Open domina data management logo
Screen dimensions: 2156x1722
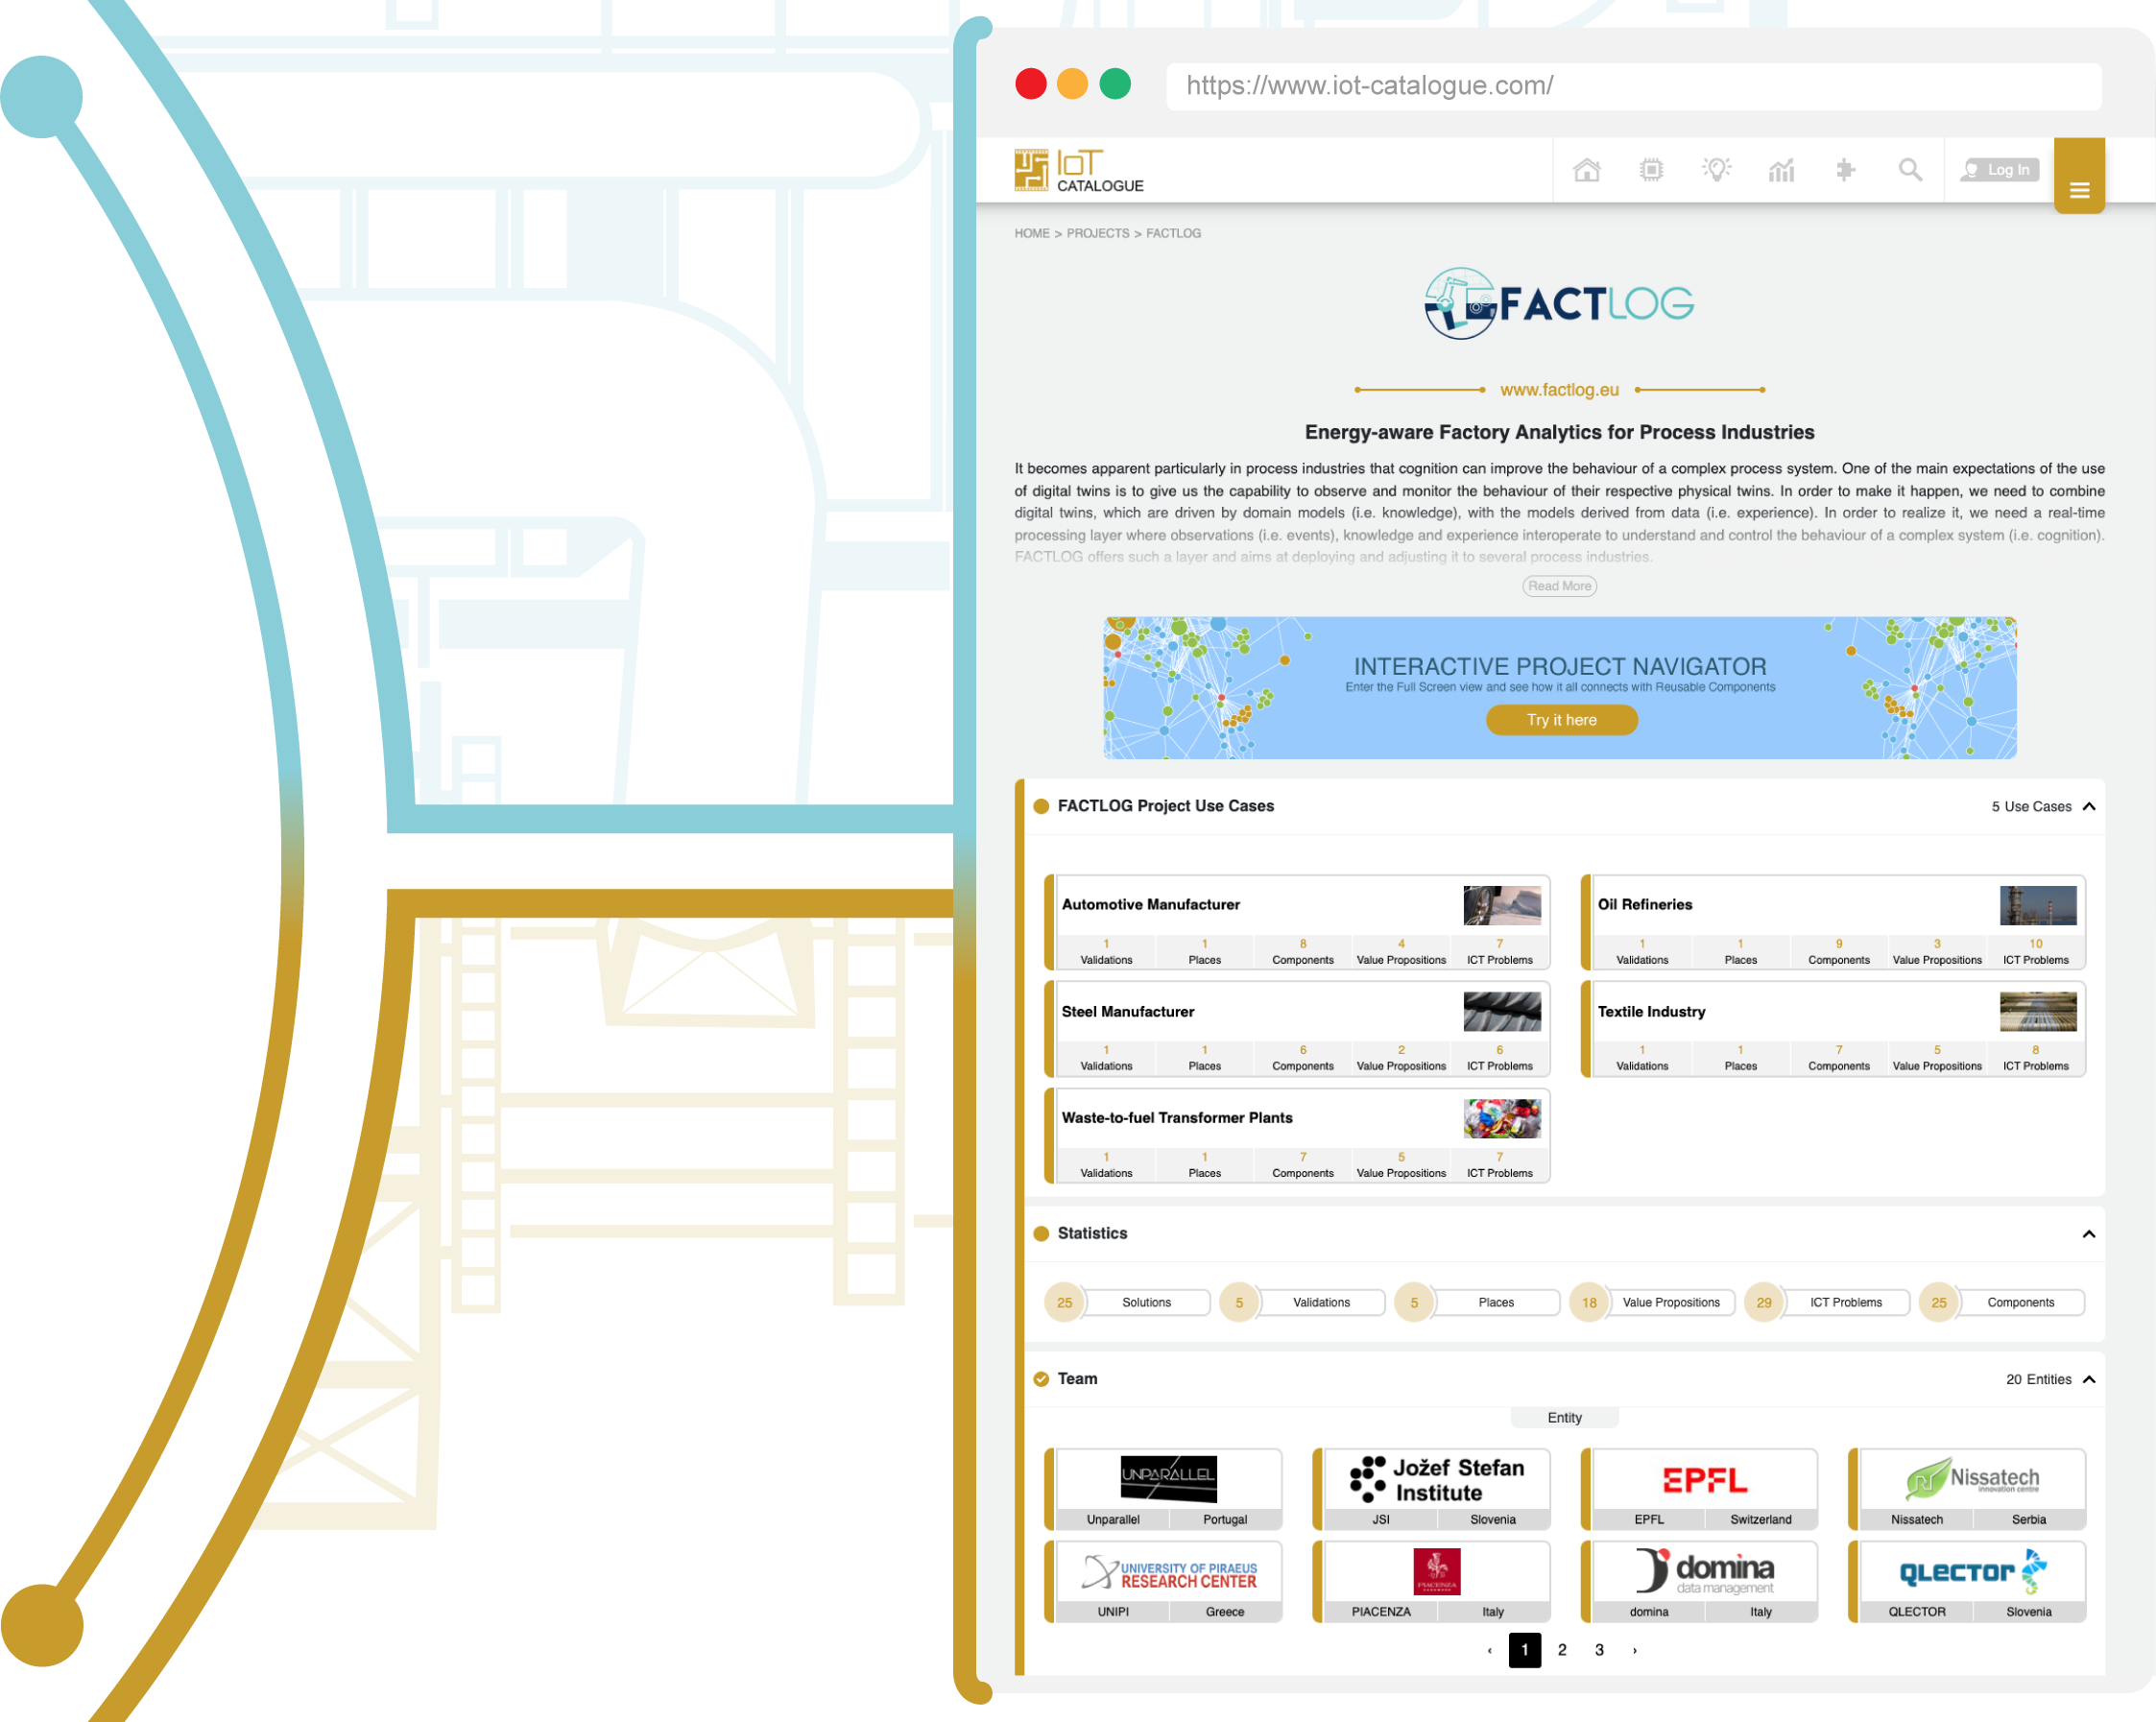pos(1704,1572)
